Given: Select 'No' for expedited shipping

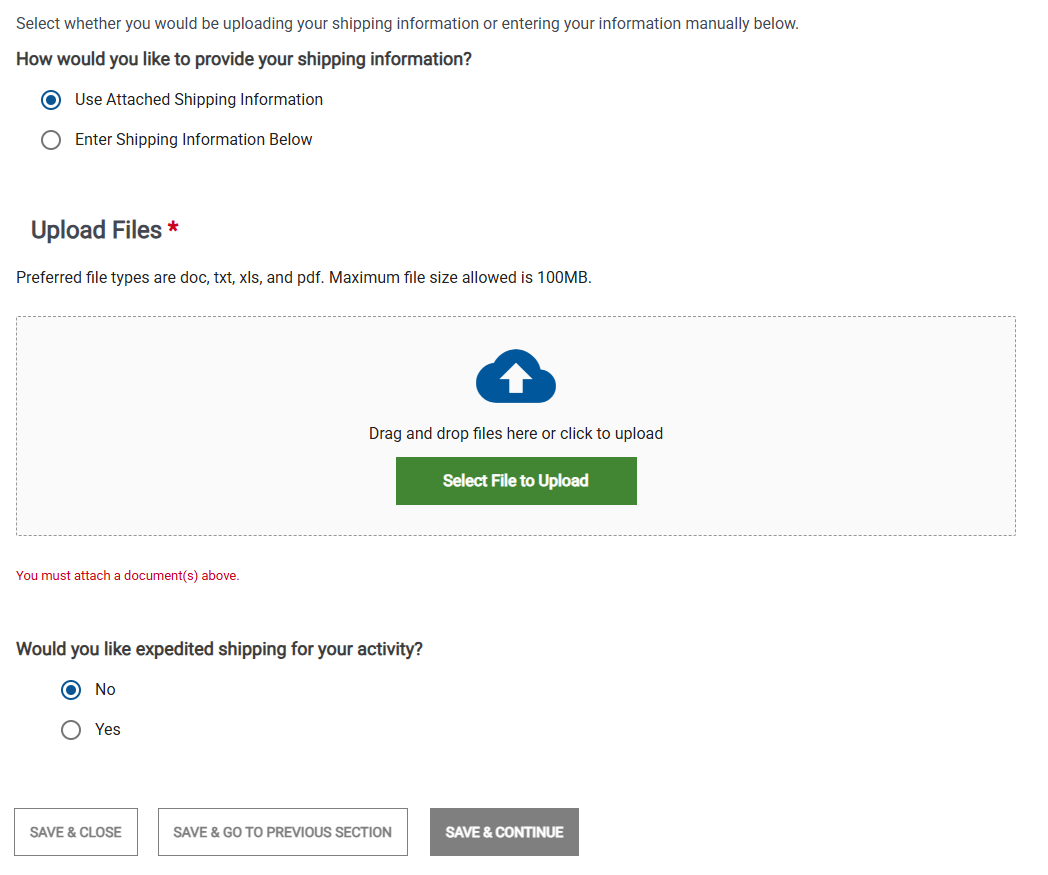Looking at the screenshot, I should pos(70,689).
